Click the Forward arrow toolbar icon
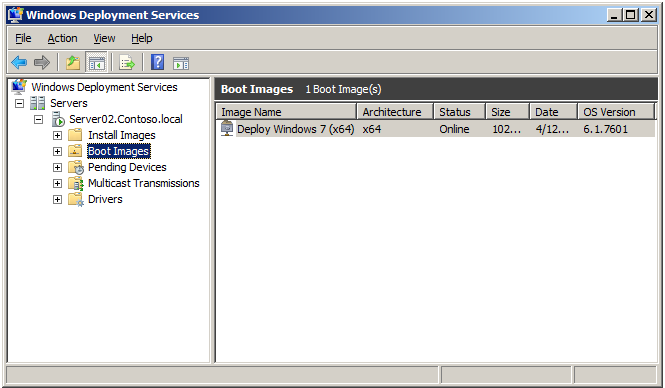Screen dimensions: 665x388 (42, 63)
